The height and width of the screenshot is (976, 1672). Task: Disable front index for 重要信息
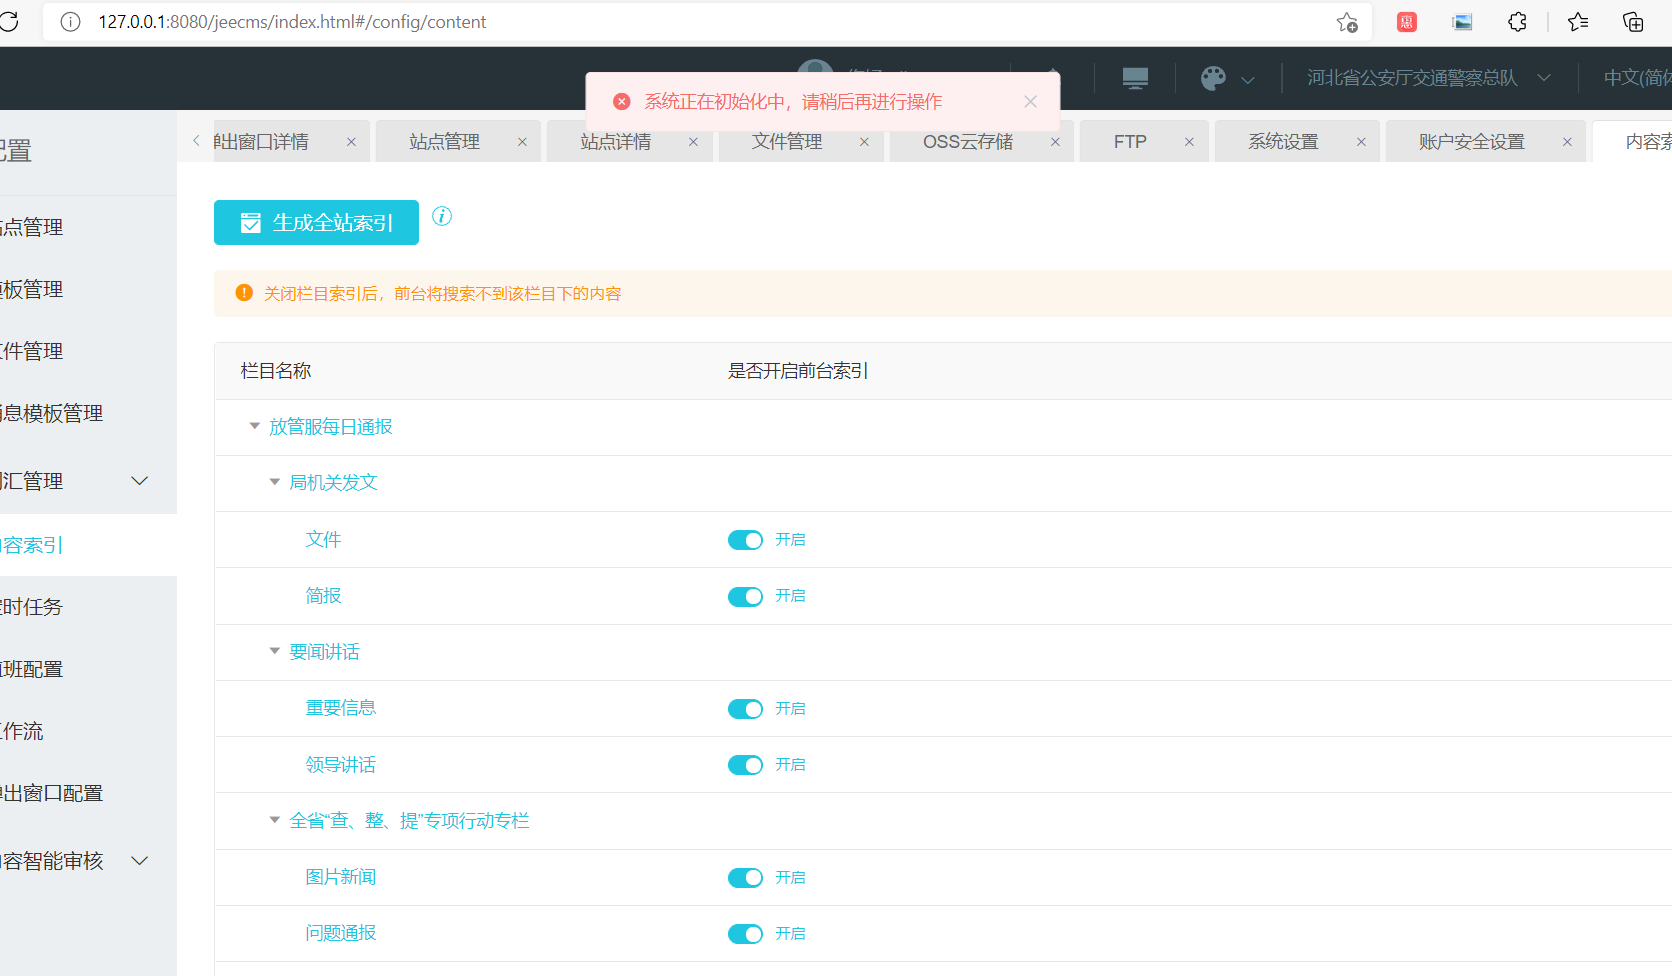click(x=745, y=709)
